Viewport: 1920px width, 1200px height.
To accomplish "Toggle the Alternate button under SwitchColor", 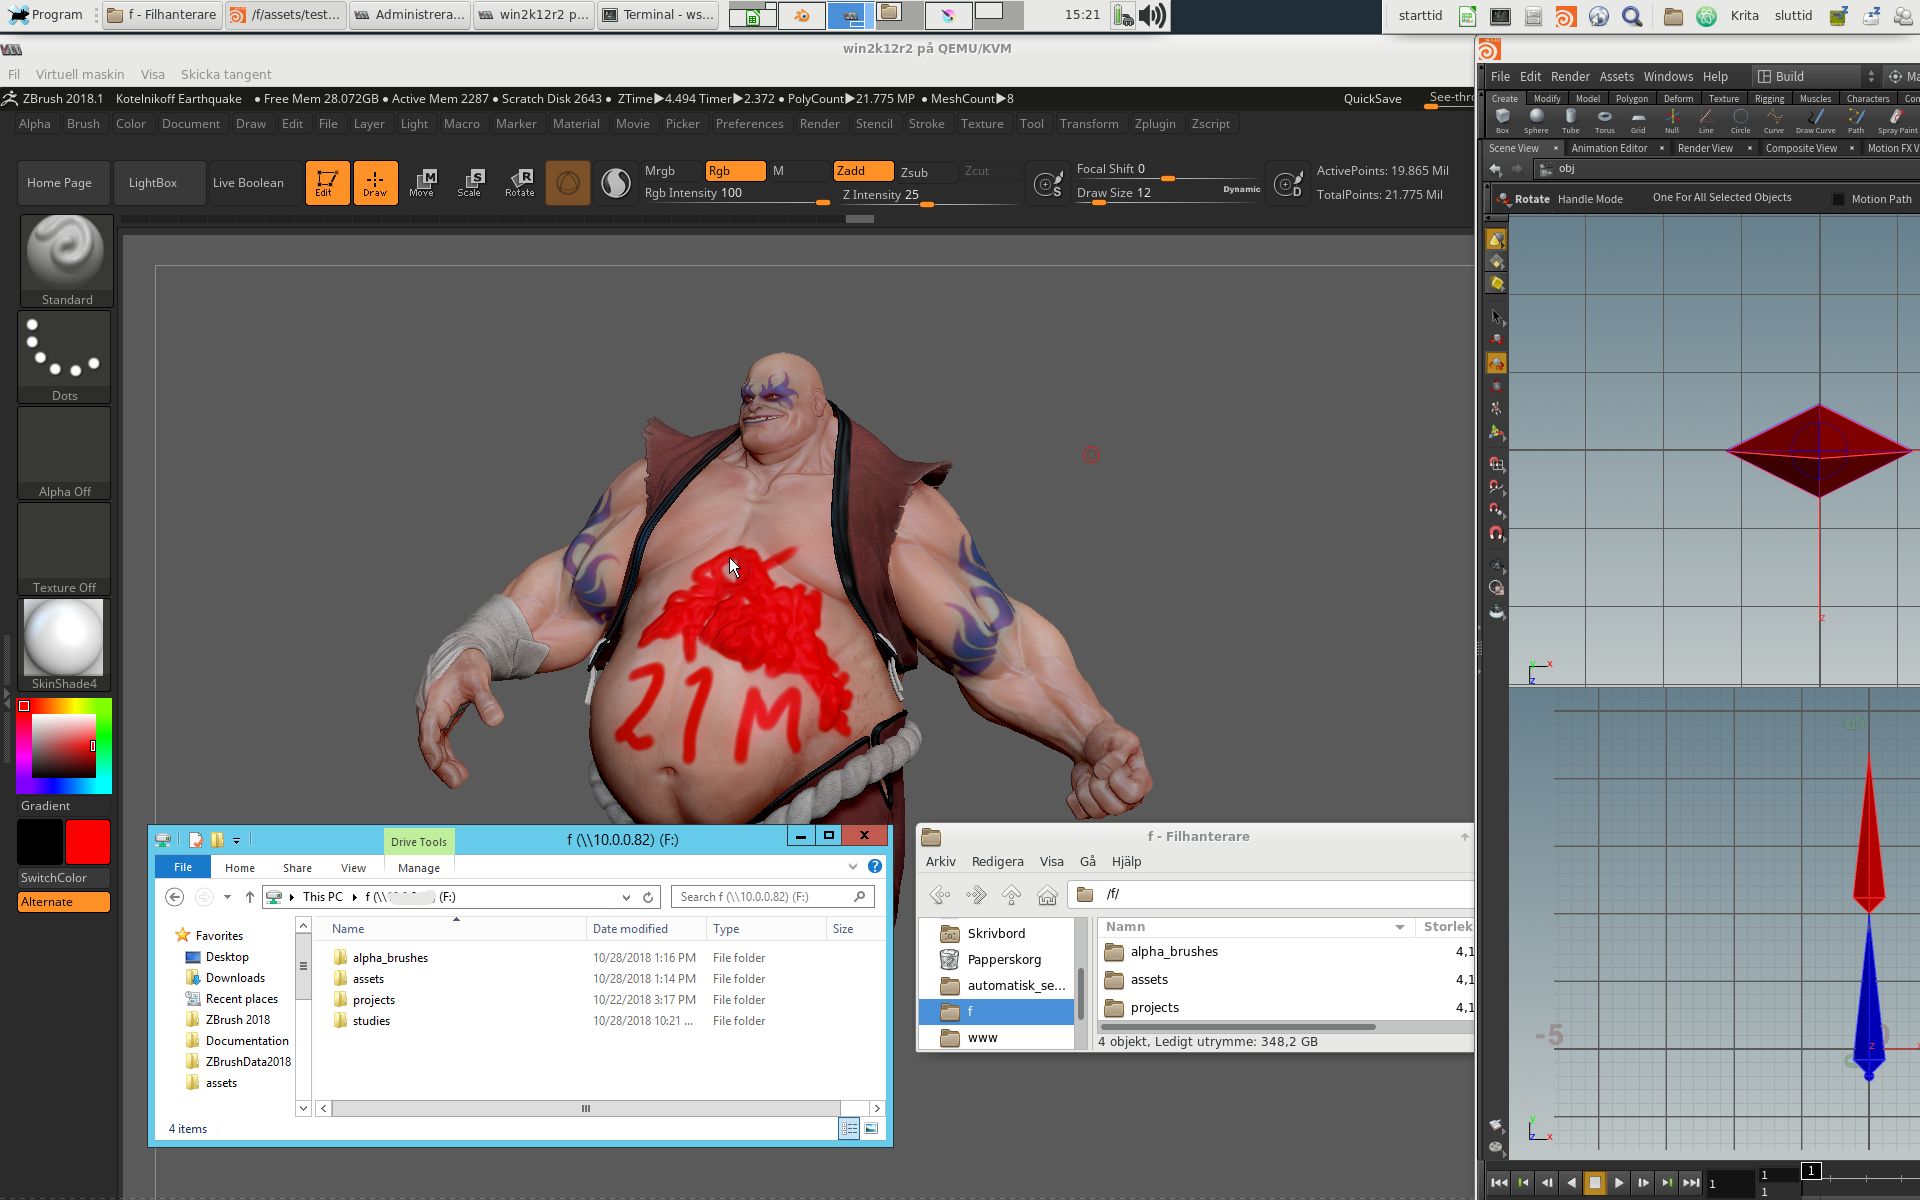I will 64,902.
